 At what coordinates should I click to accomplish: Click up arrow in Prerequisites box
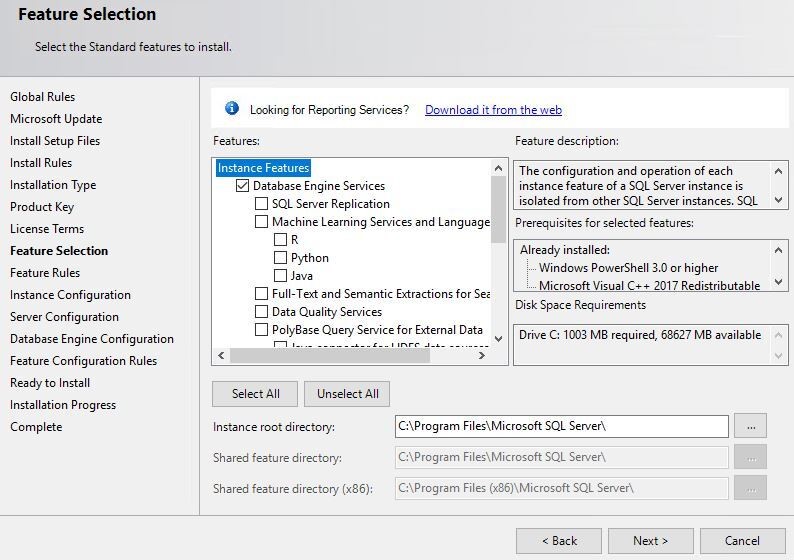pyautogui.click(x=779, y=250)
